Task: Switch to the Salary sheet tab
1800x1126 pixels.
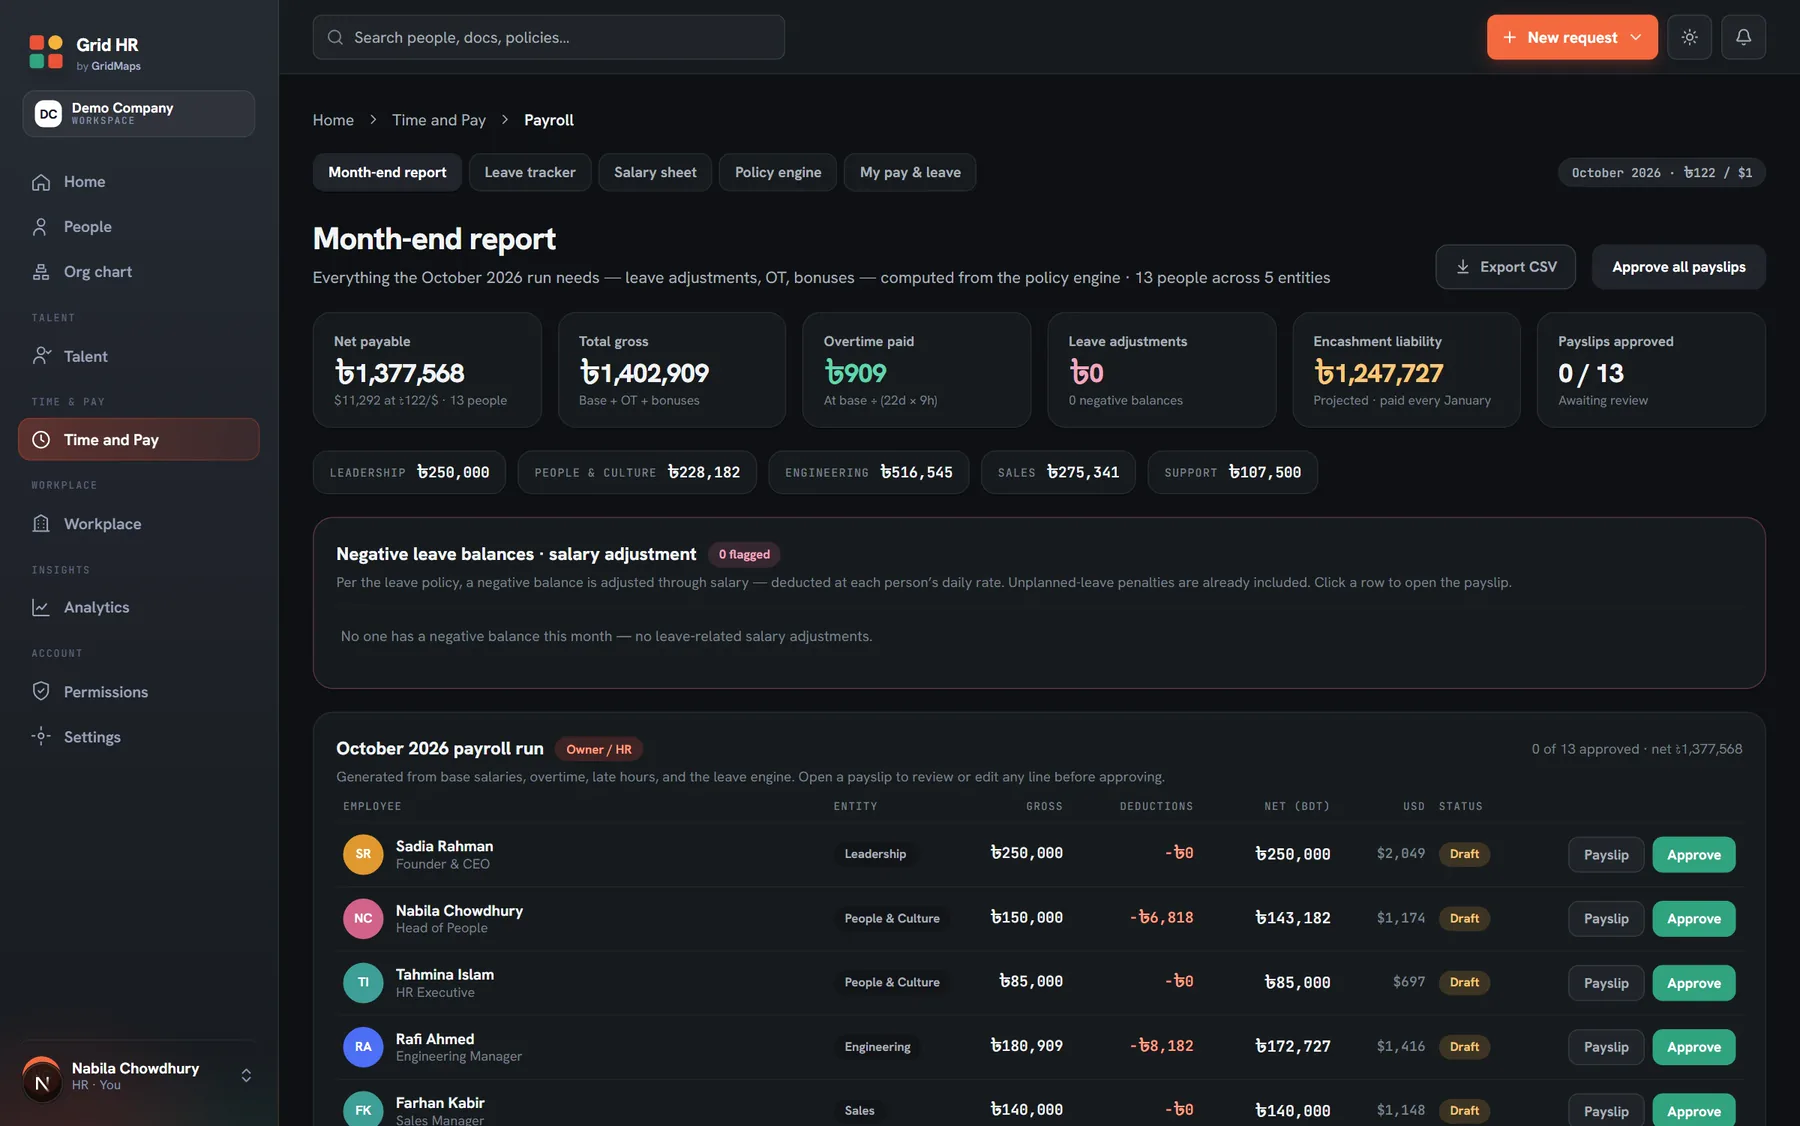Action: click(655, 173)
